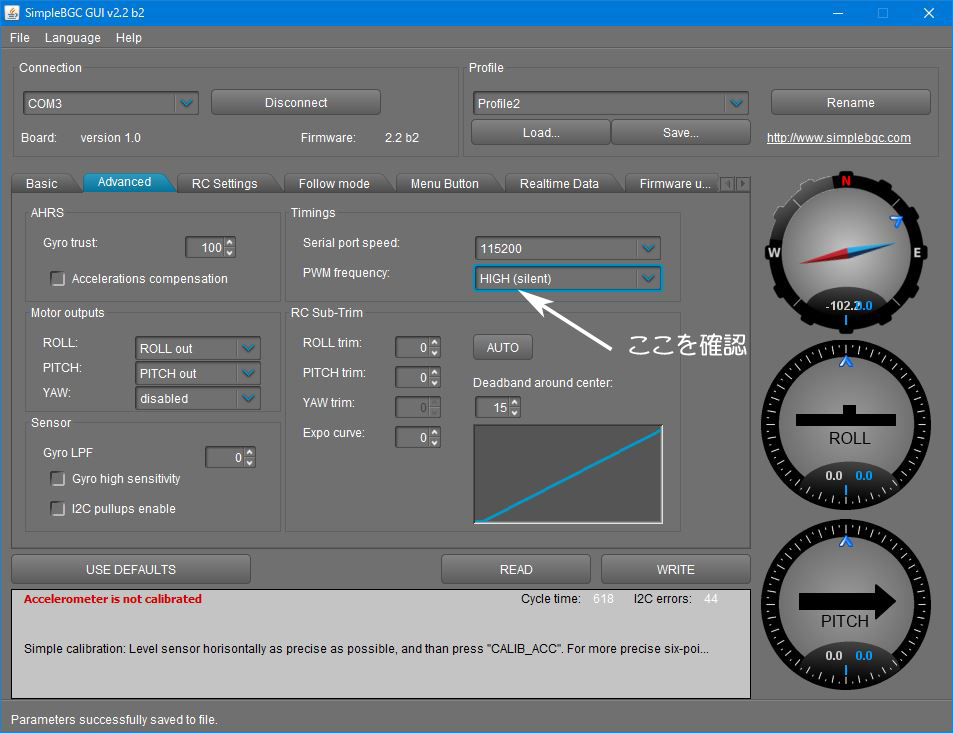Select the Advanced tab
Image resolution: width=953 pixels, height=733 pixels.
tap(125, 182)
